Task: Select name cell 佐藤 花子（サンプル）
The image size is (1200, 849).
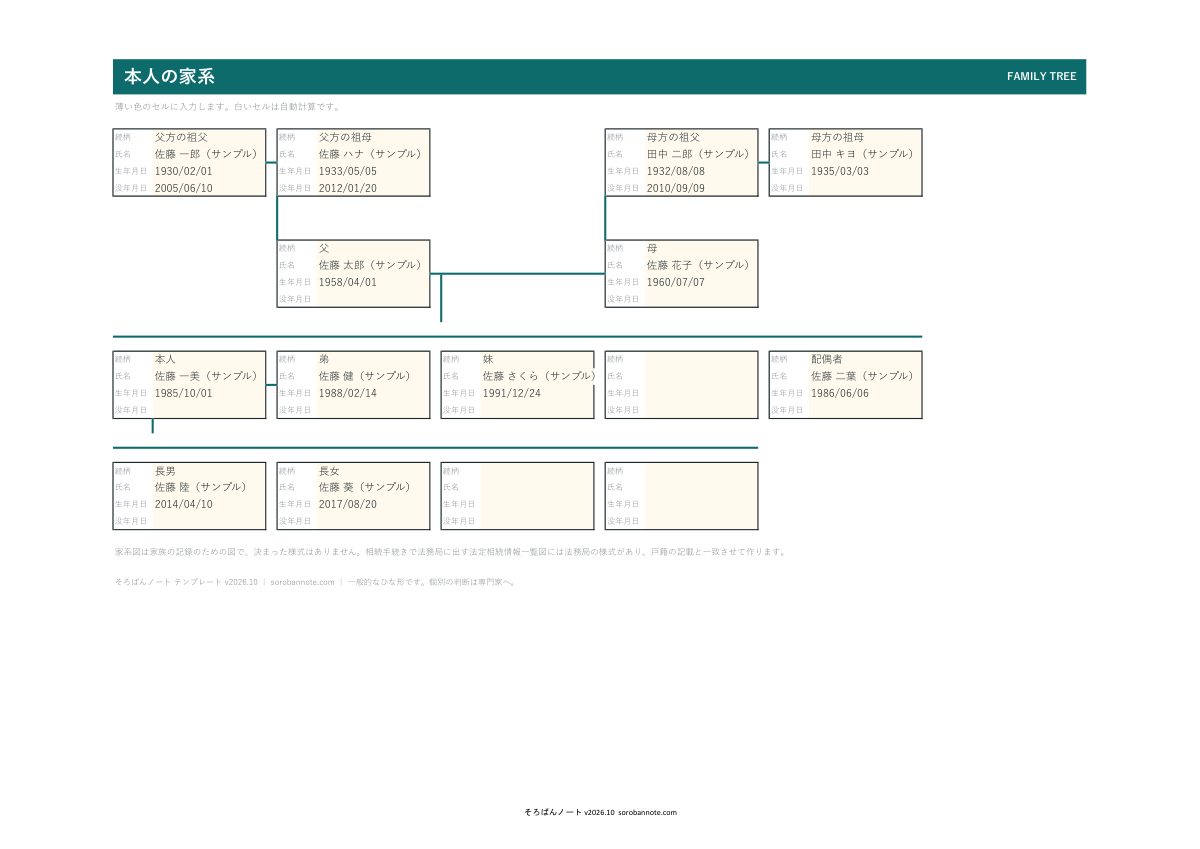Action: tap(701, 265)
